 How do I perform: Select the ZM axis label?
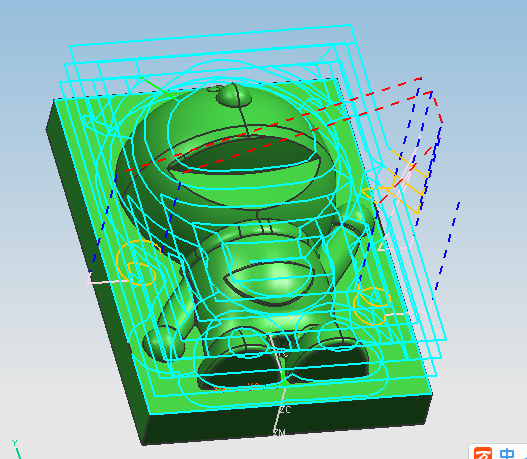click(x=279, y=432)
